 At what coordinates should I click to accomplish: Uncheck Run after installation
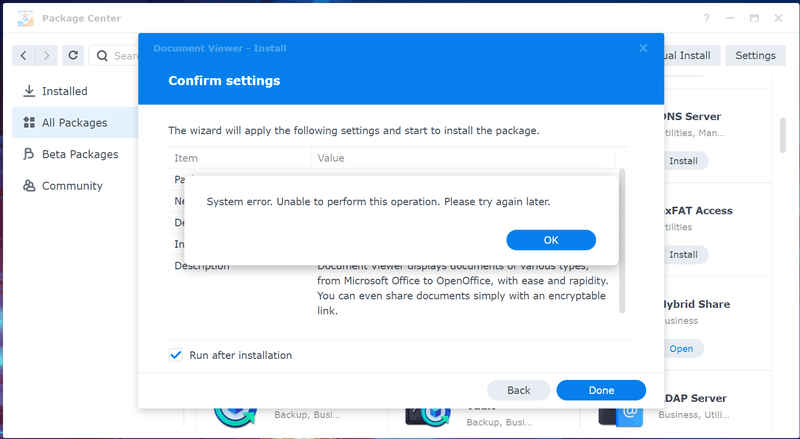[176, 355]
